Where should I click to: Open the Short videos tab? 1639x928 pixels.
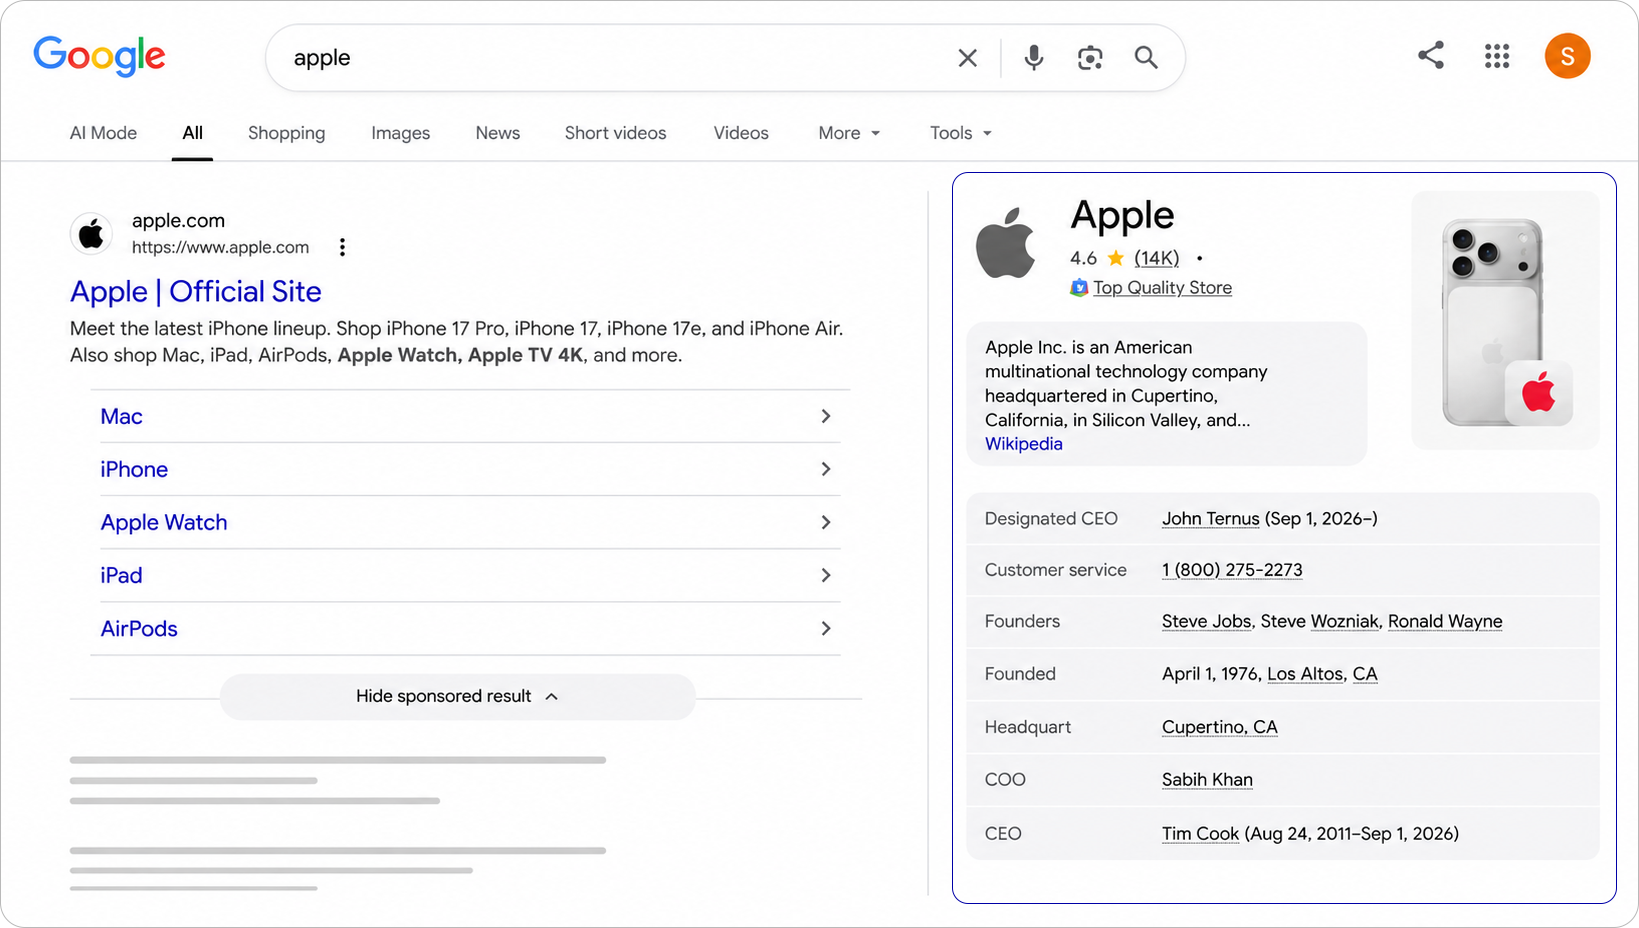[x=615, y=133]
